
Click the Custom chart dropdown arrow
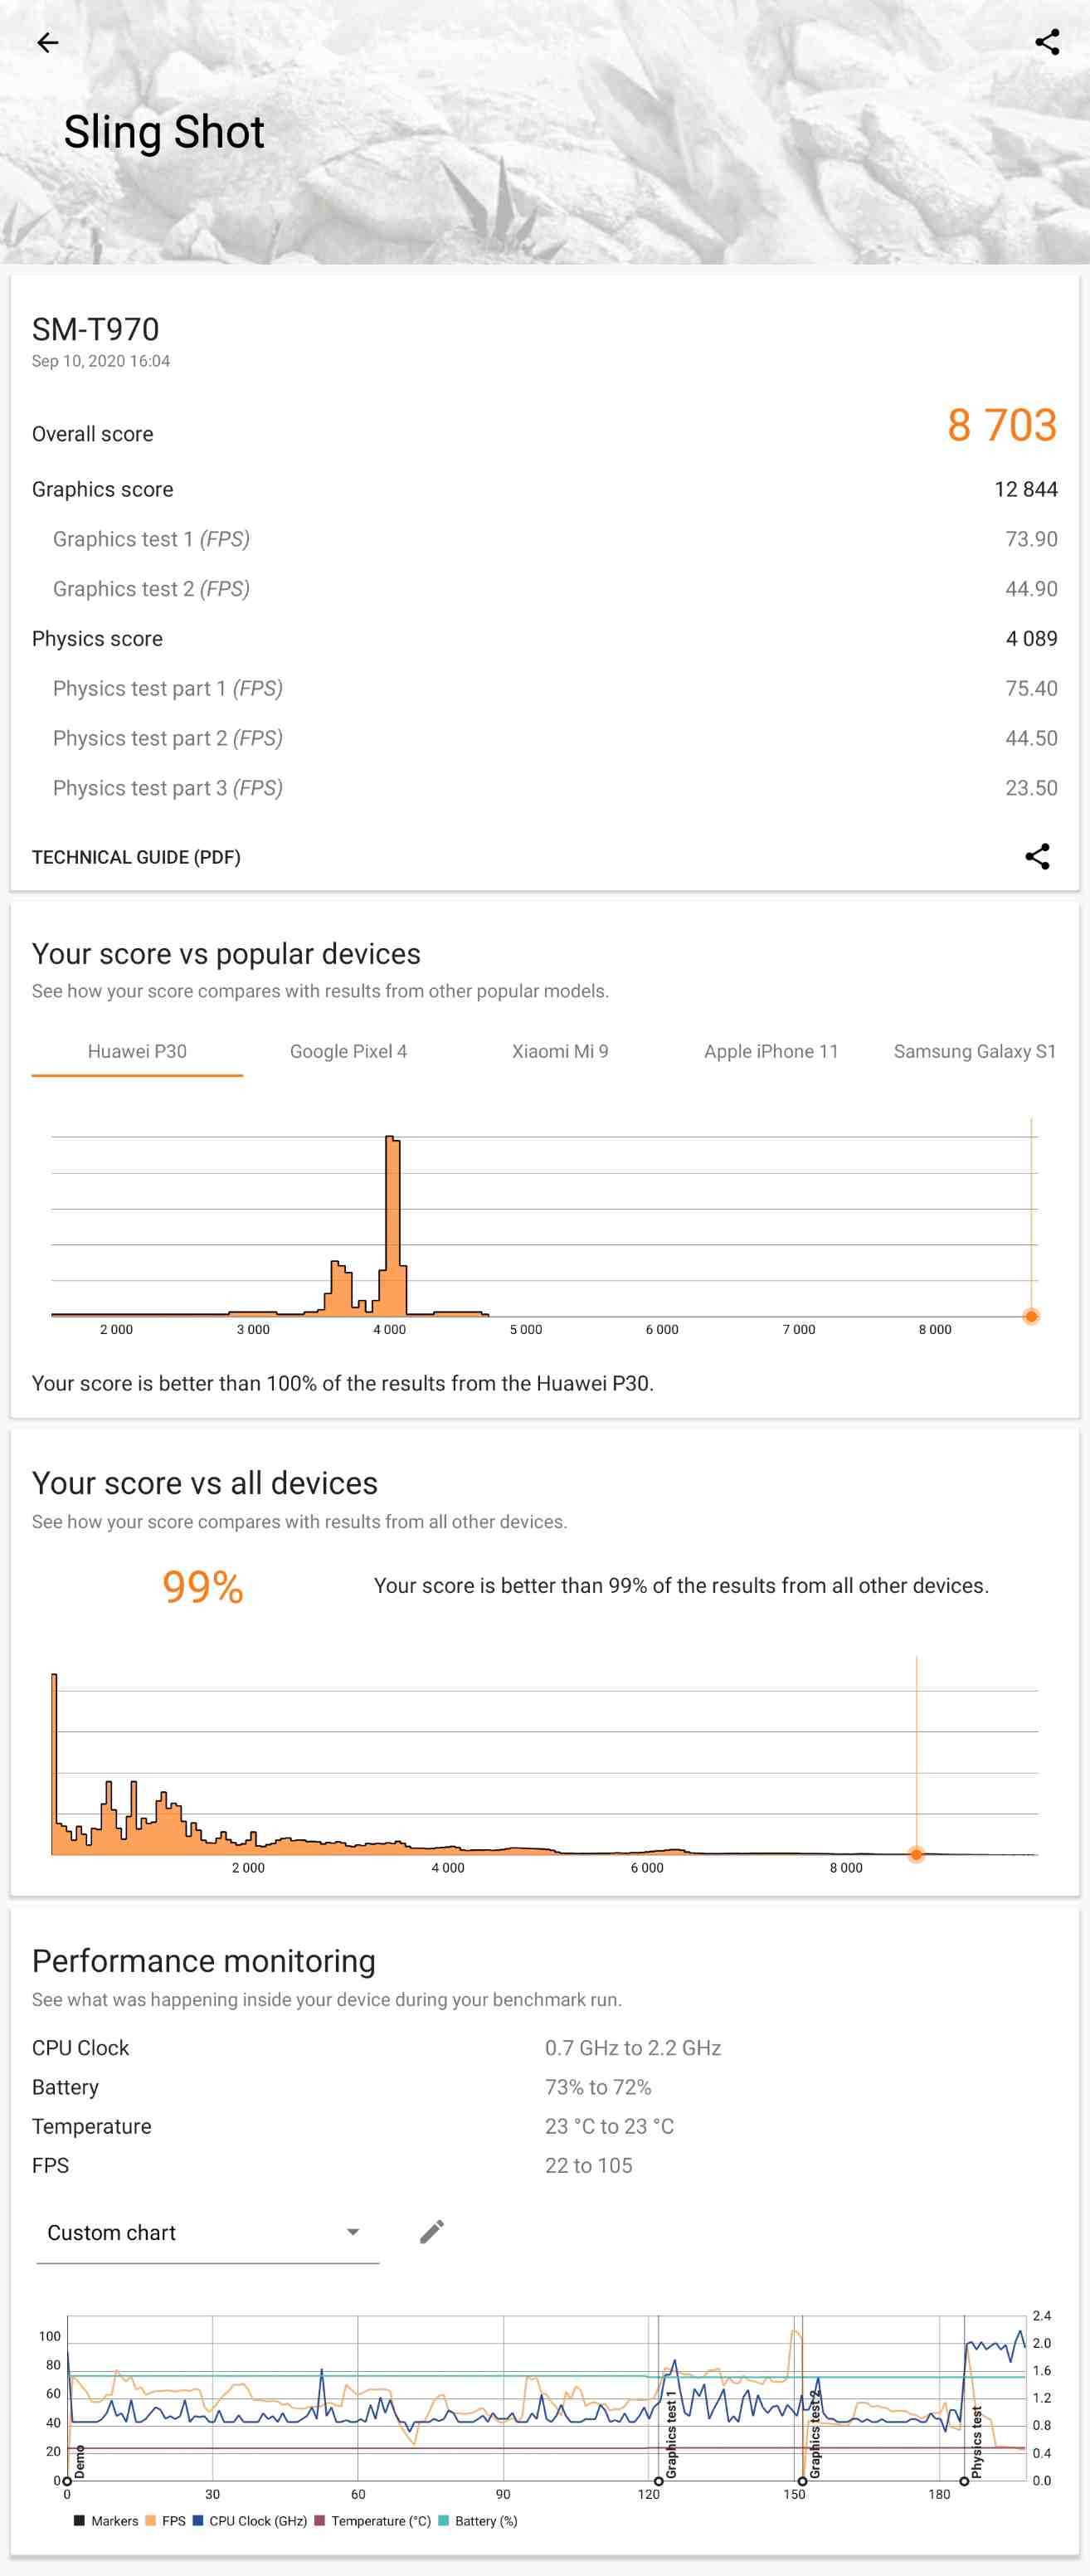(x=353, y=2232)
